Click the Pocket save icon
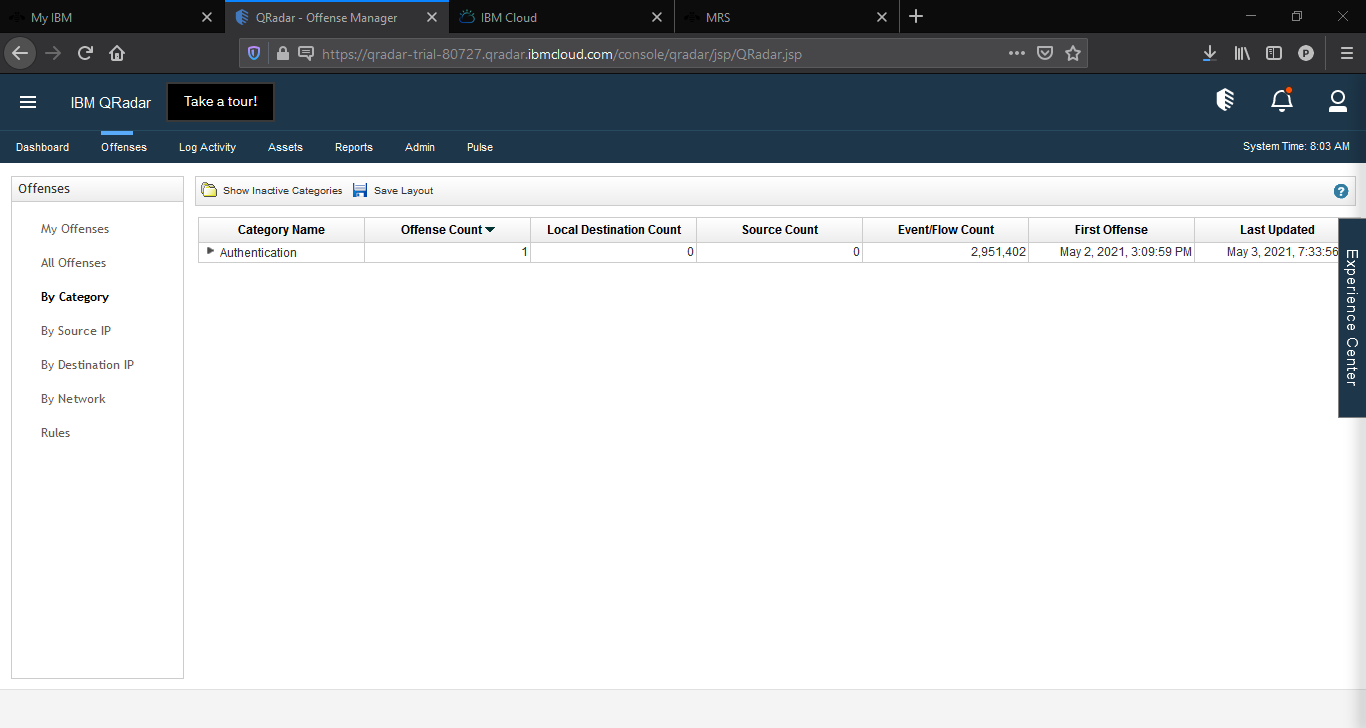Screen dimensions: 1366x728 pyautogui.click(x=1044, y=53)
